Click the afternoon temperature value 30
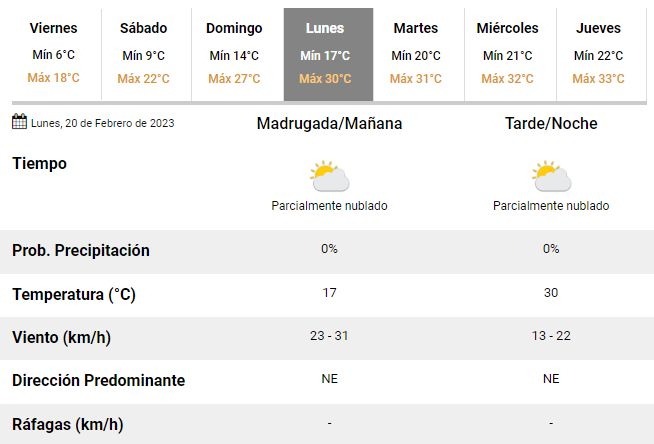Viewport: 654px width, 444px height. click(x=551, y=293)
